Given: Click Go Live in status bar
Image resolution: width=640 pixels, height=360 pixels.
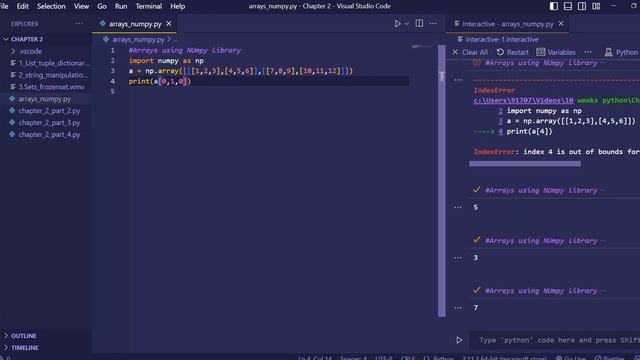Looking at the screenshot, I should click(x=571, y=358).
